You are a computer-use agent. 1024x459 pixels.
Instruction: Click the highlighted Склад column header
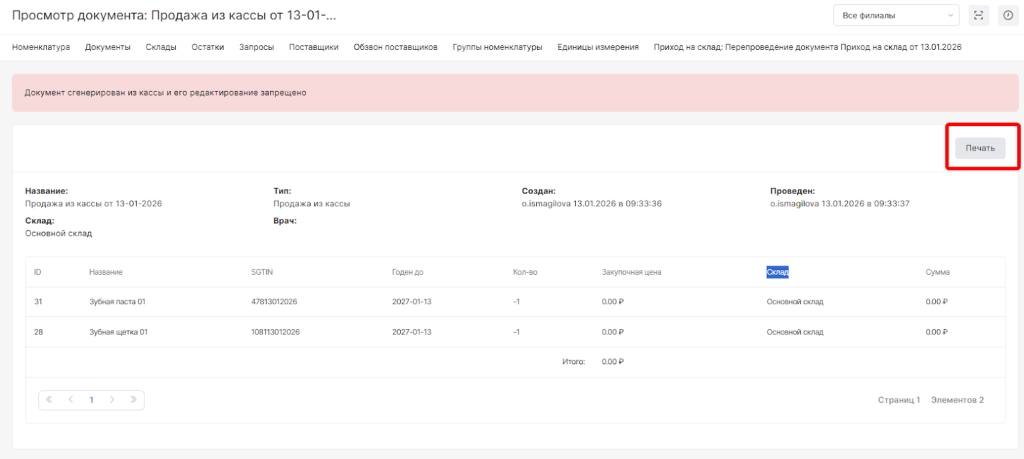pyautogui.click(x=778, y=271)
